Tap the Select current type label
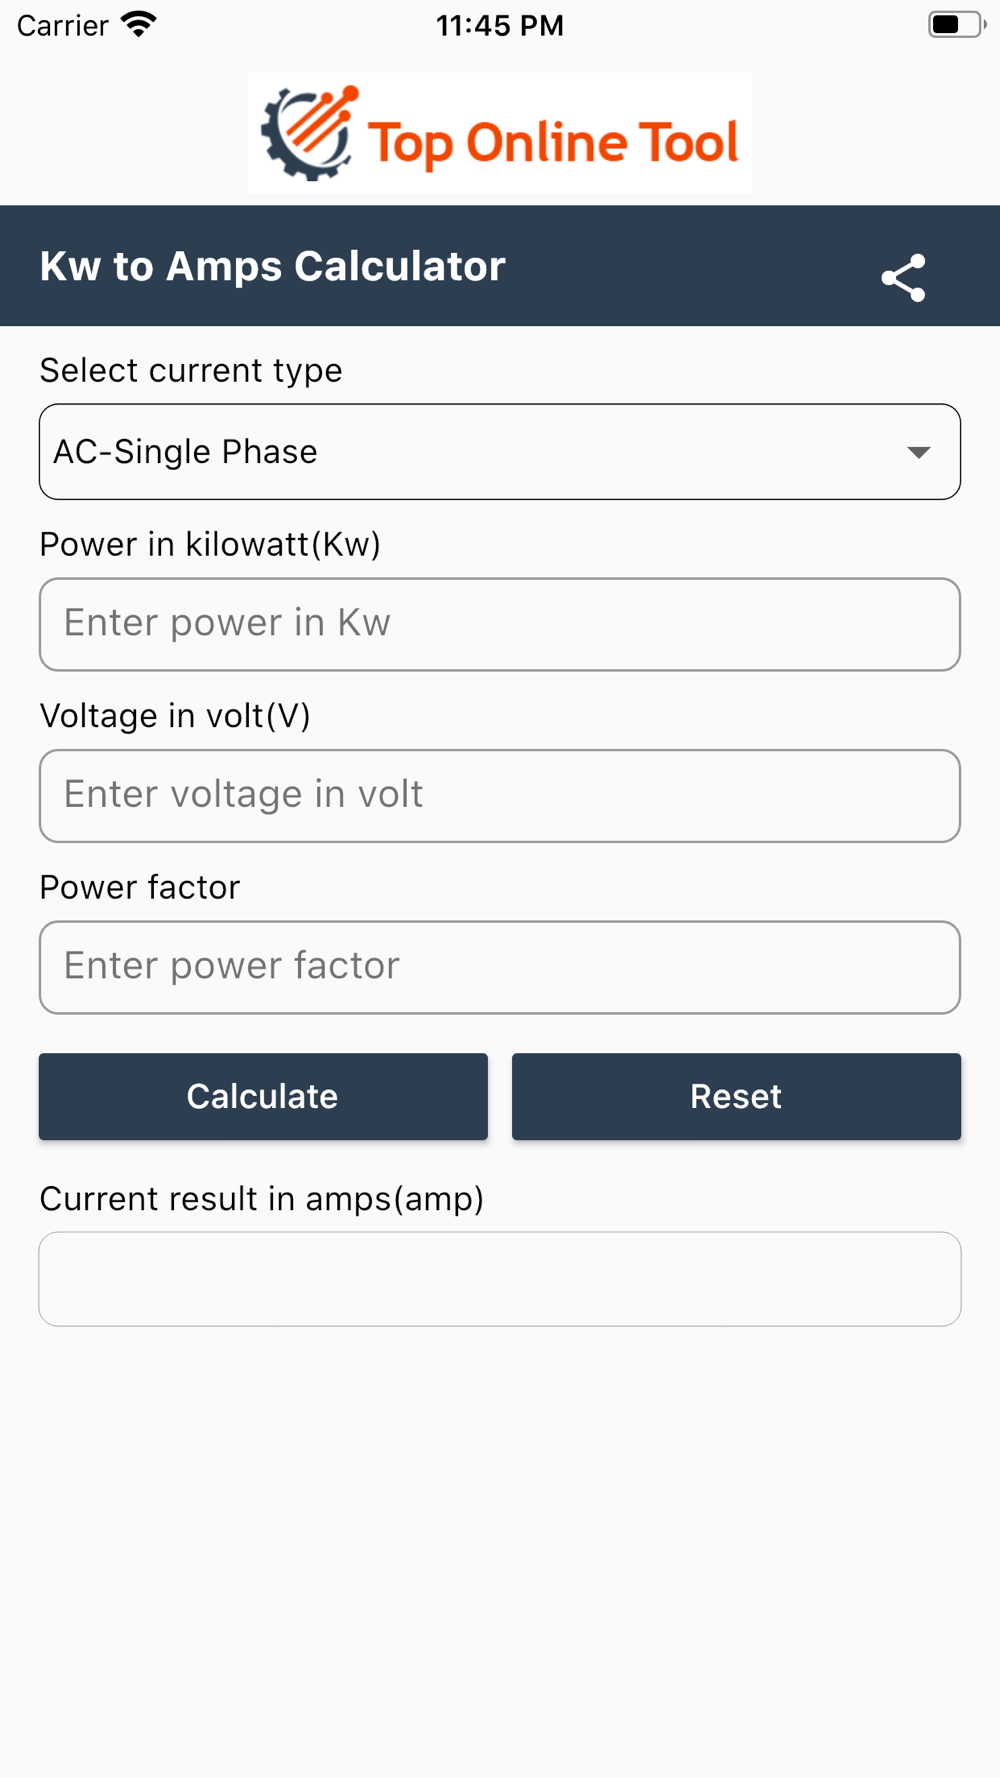This screenshot has width=1000, height=1778. pos(191,371)
